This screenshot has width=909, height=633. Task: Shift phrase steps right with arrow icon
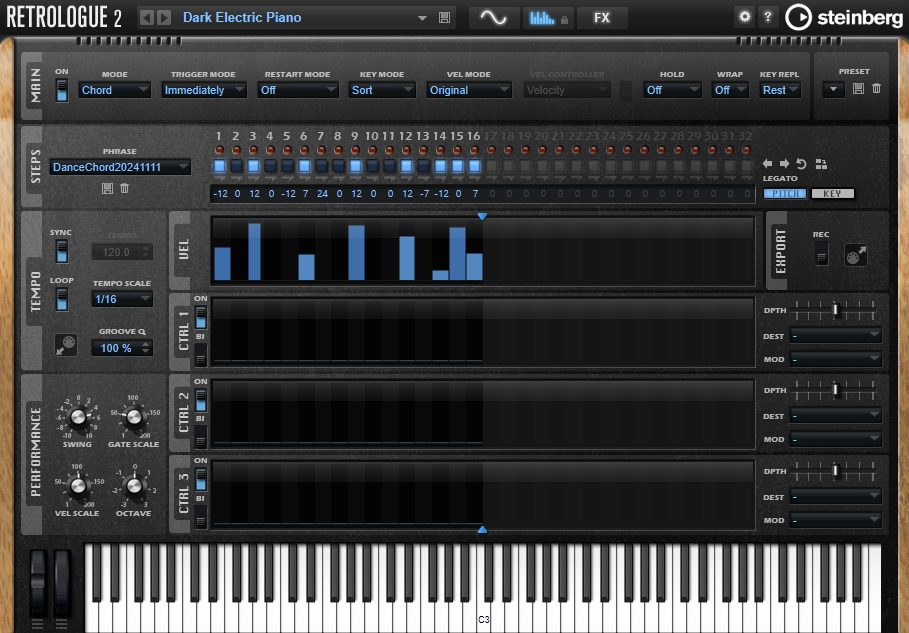[x=785, y=164]
